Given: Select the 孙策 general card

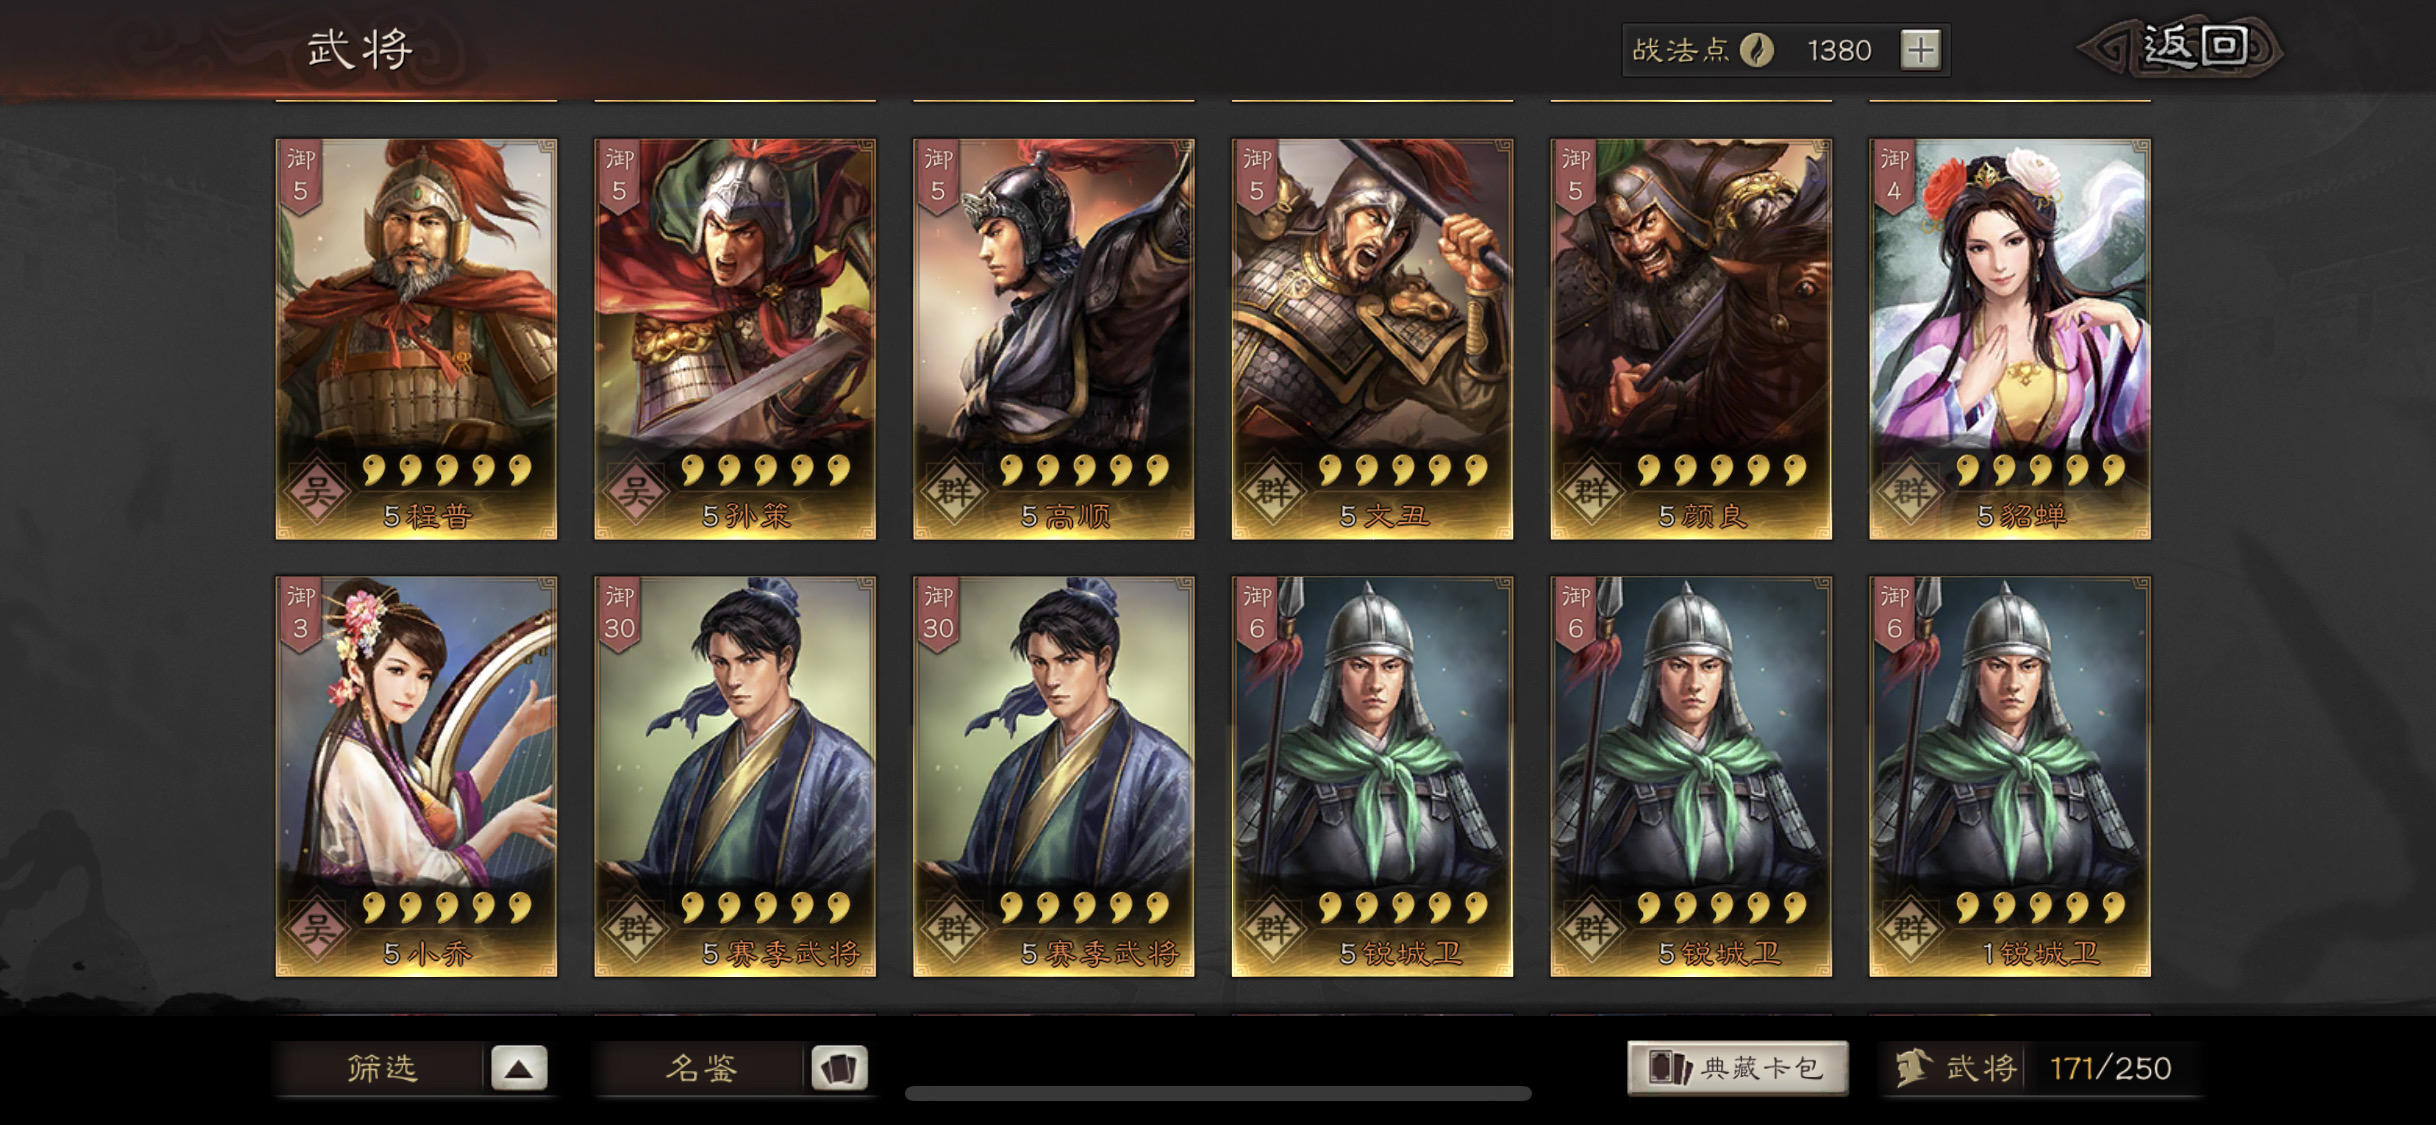Looking at the screenshot, I should coord(735,339).
